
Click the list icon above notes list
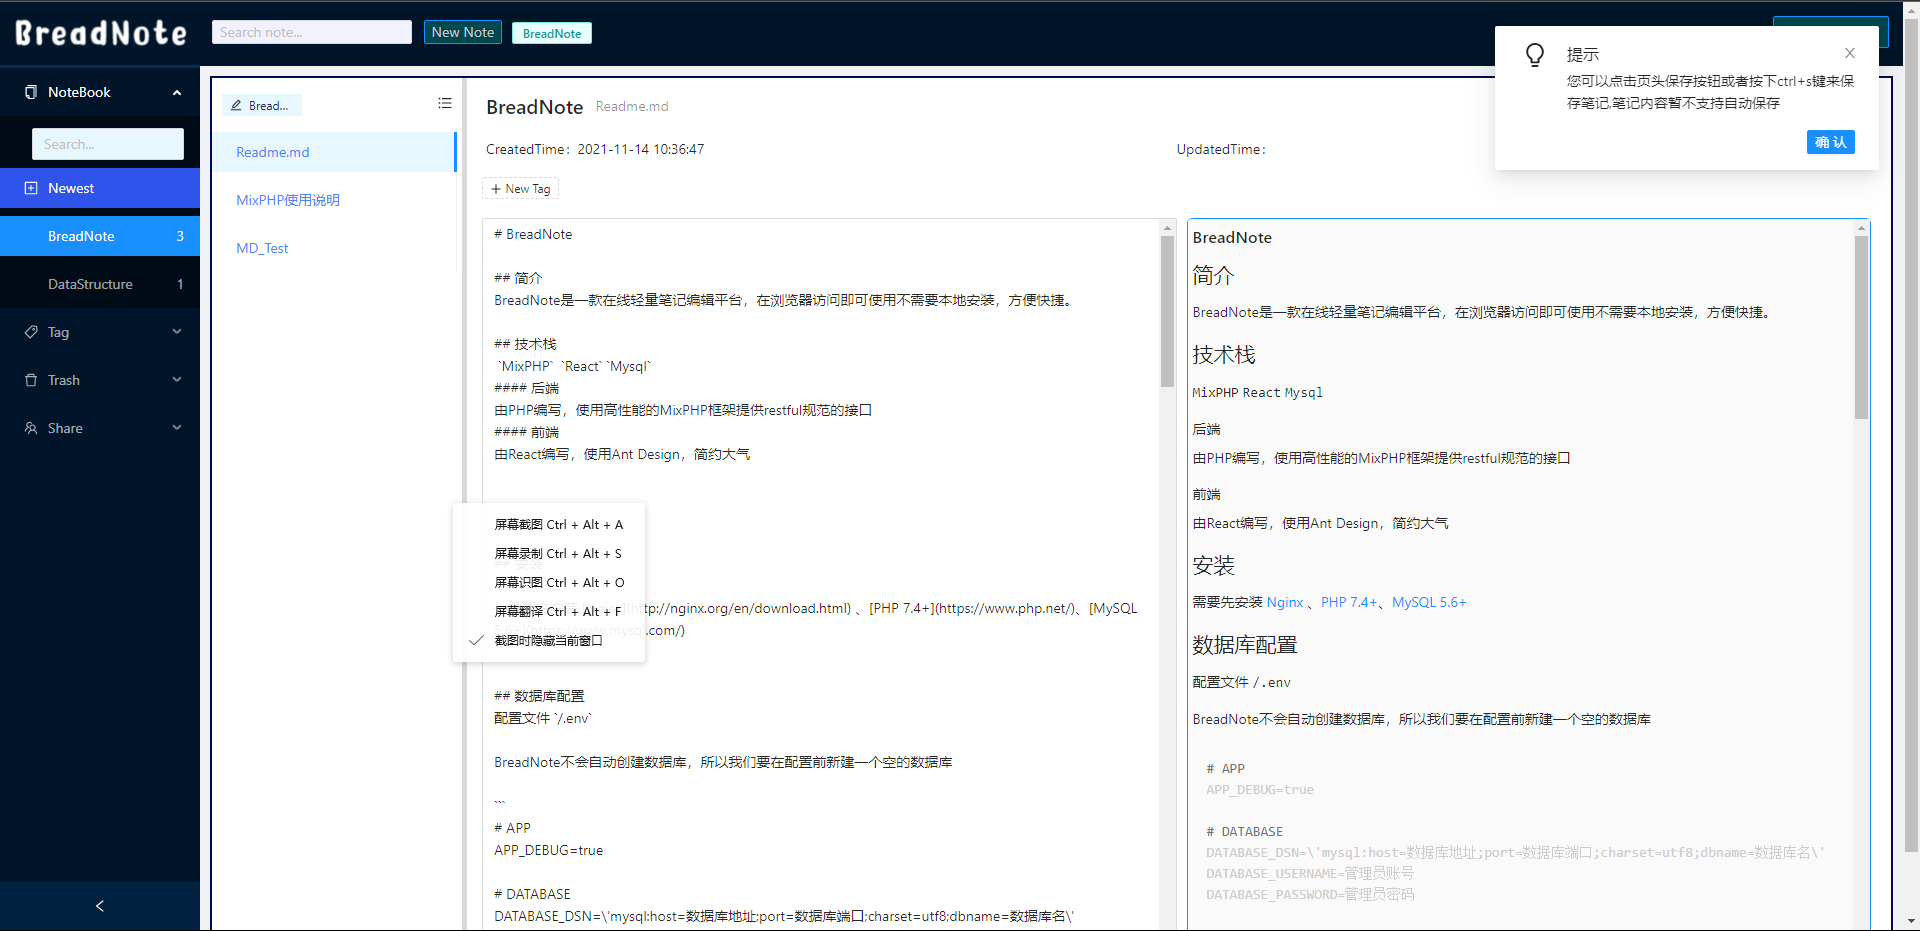point(445,104)
